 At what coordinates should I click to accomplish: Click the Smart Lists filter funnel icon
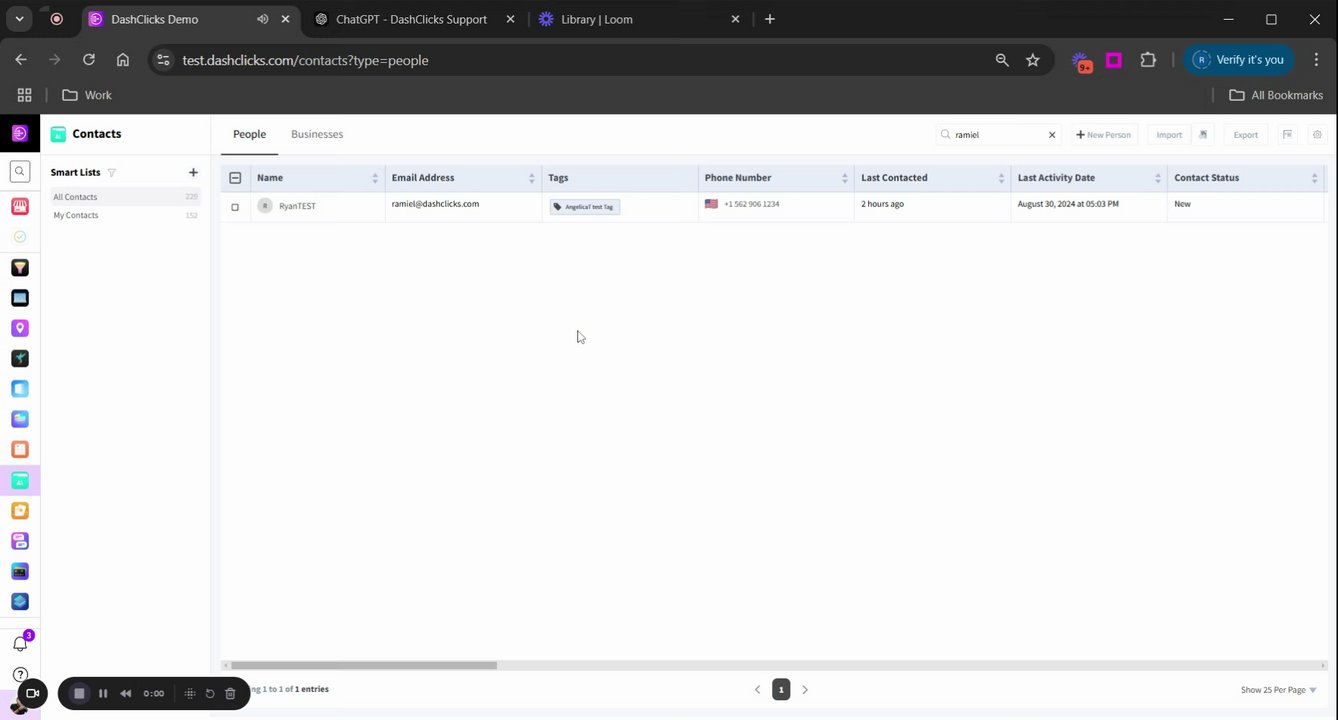click(112, 173)
